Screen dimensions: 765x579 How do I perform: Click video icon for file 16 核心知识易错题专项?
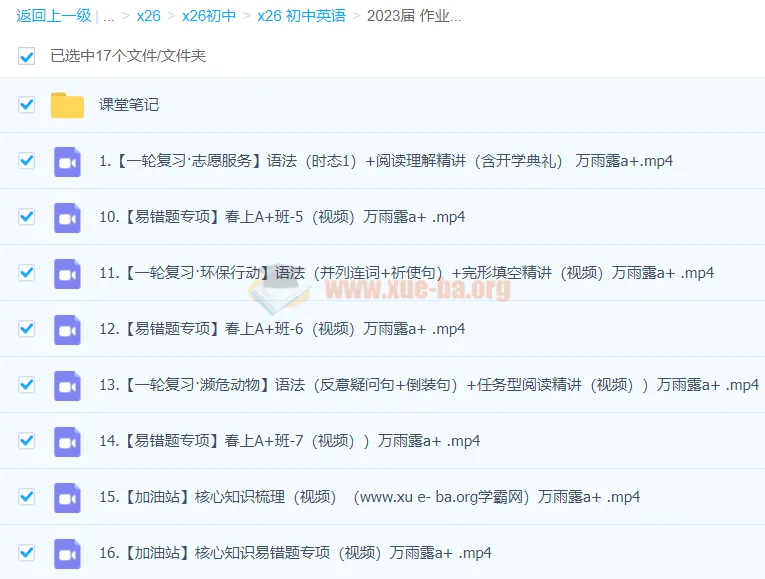67,553
